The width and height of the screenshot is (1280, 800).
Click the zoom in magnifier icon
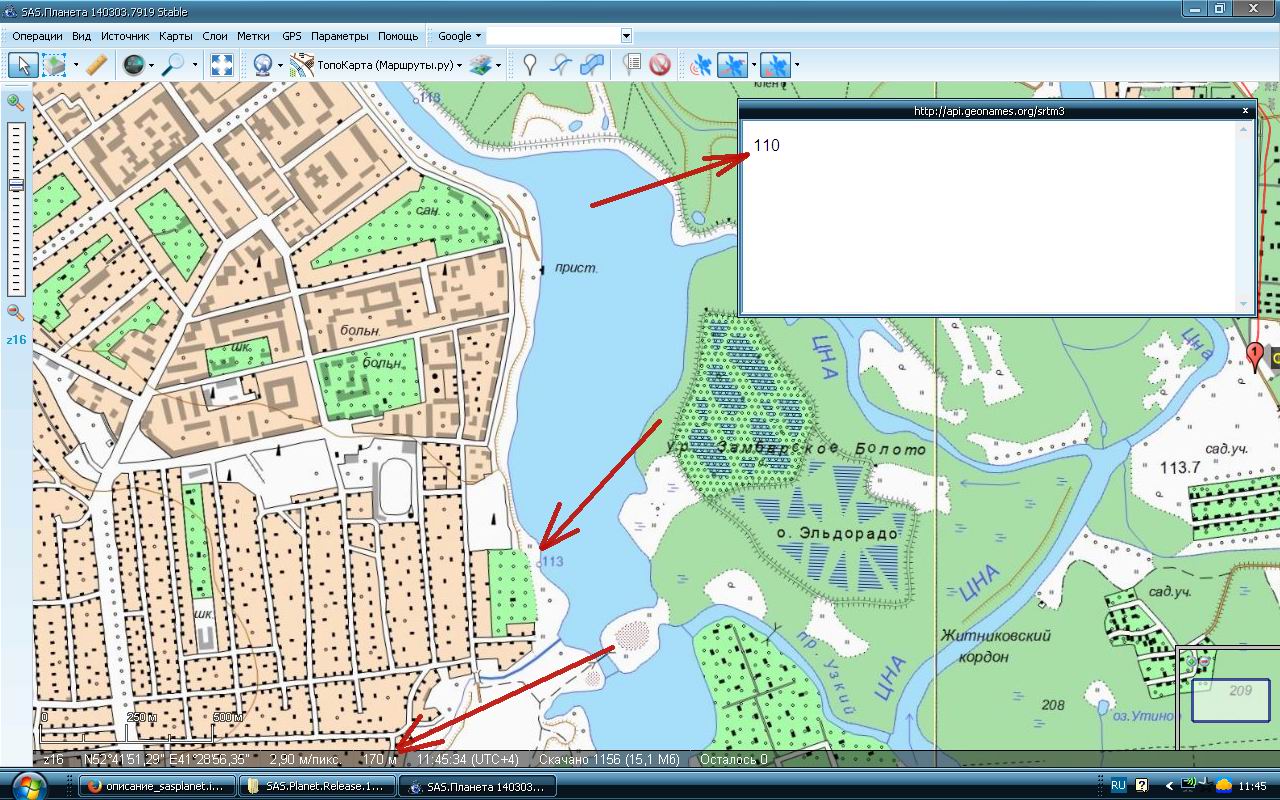coord(15,102)
